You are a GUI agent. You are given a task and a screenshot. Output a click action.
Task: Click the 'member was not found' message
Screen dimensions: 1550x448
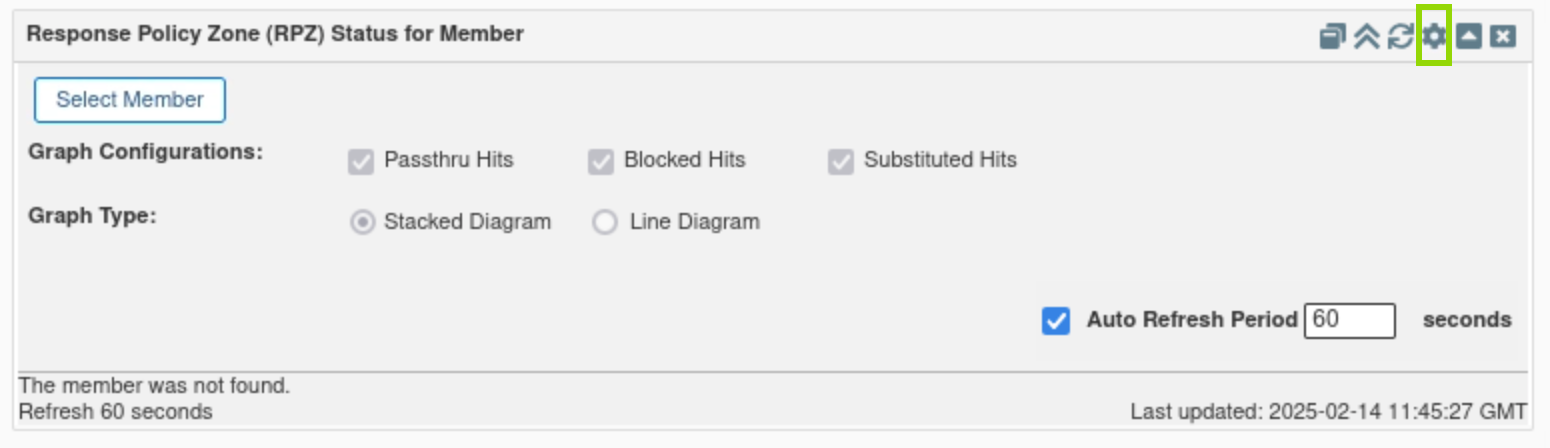(x=154, y=385)
